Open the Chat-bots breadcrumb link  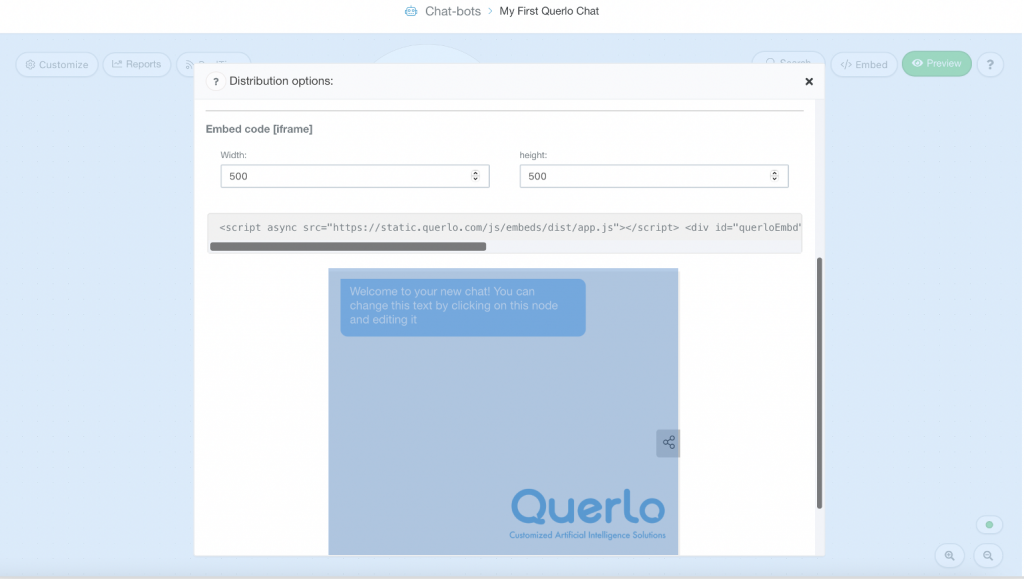click(453, 11)
